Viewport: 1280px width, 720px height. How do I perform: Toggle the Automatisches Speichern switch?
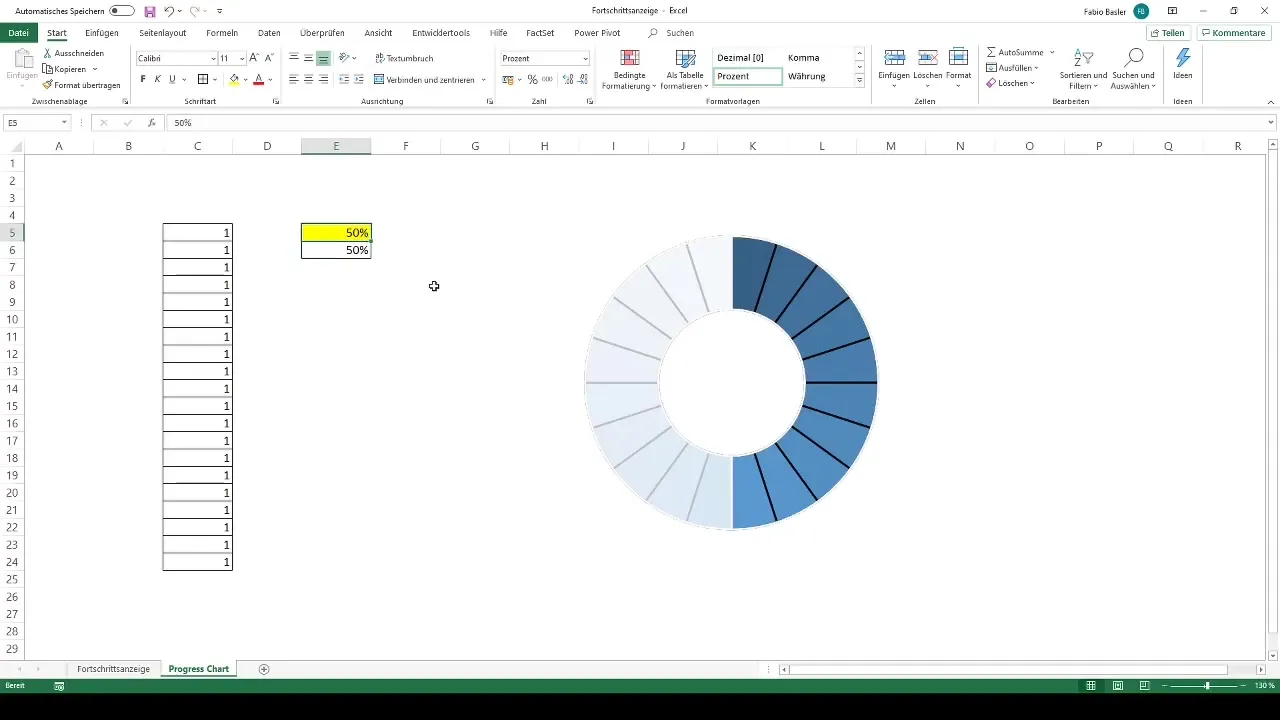click(122, 11)
